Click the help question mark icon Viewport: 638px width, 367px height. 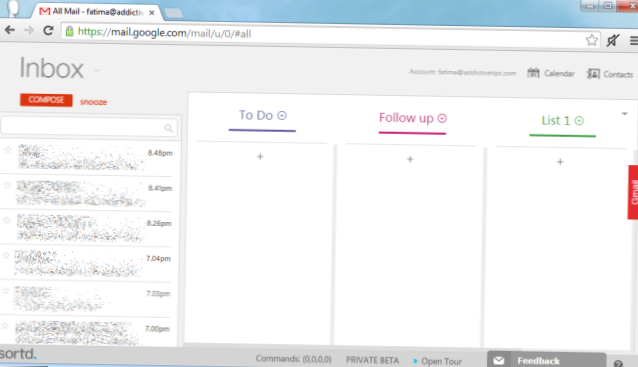click(618, 363)
